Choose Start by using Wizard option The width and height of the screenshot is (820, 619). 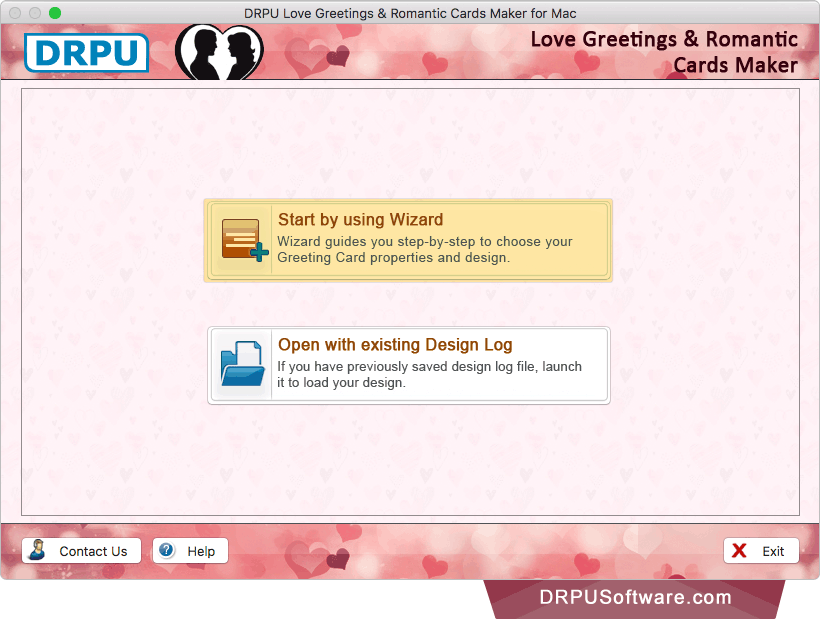[408, 240]
